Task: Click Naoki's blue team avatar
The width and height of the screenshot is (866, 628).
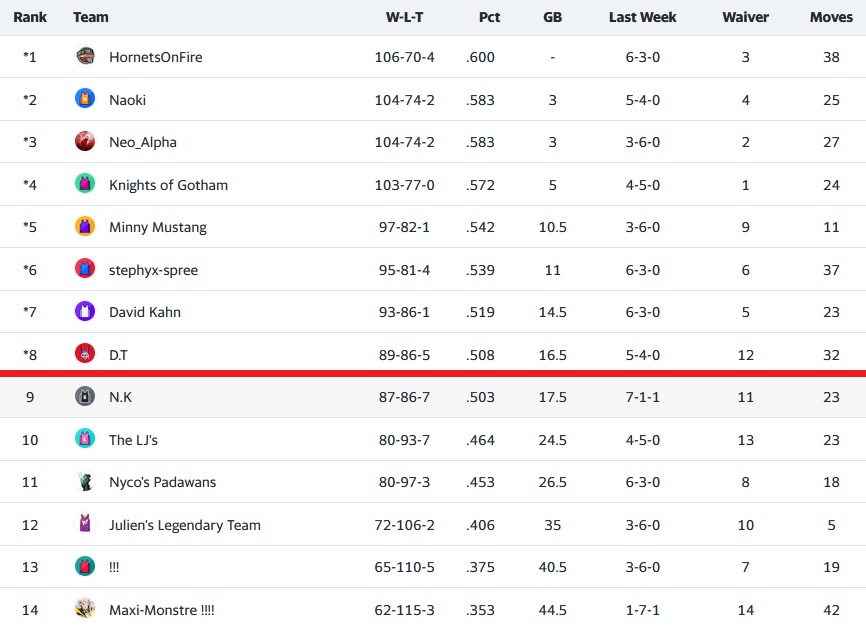Action: point(85,99)
